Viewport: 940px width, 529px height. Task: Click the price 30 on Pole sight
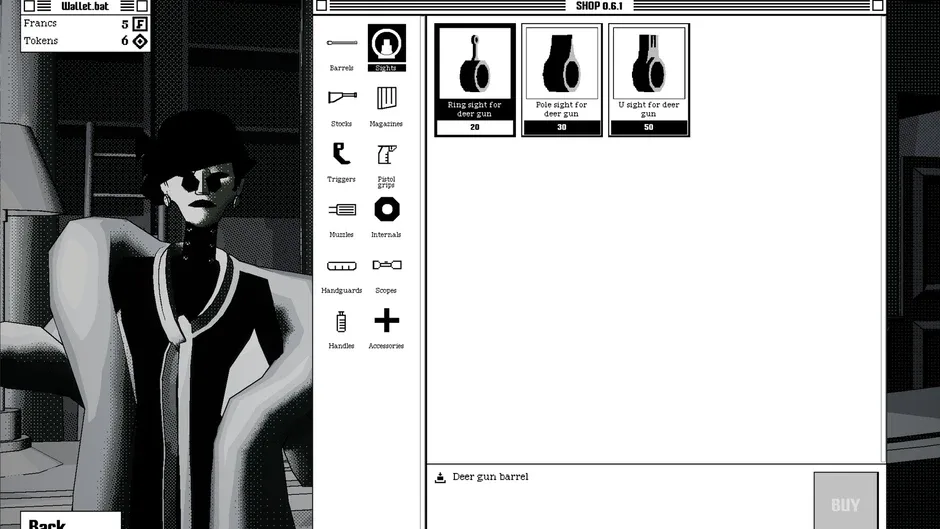(x=562, y=127)
